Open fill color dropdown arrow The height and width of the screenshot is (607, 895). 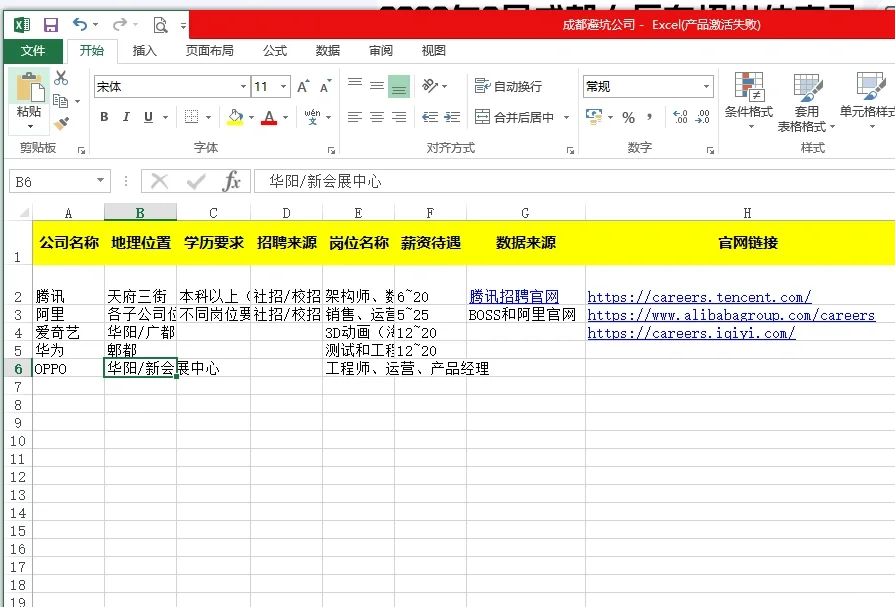click(251, 117)
